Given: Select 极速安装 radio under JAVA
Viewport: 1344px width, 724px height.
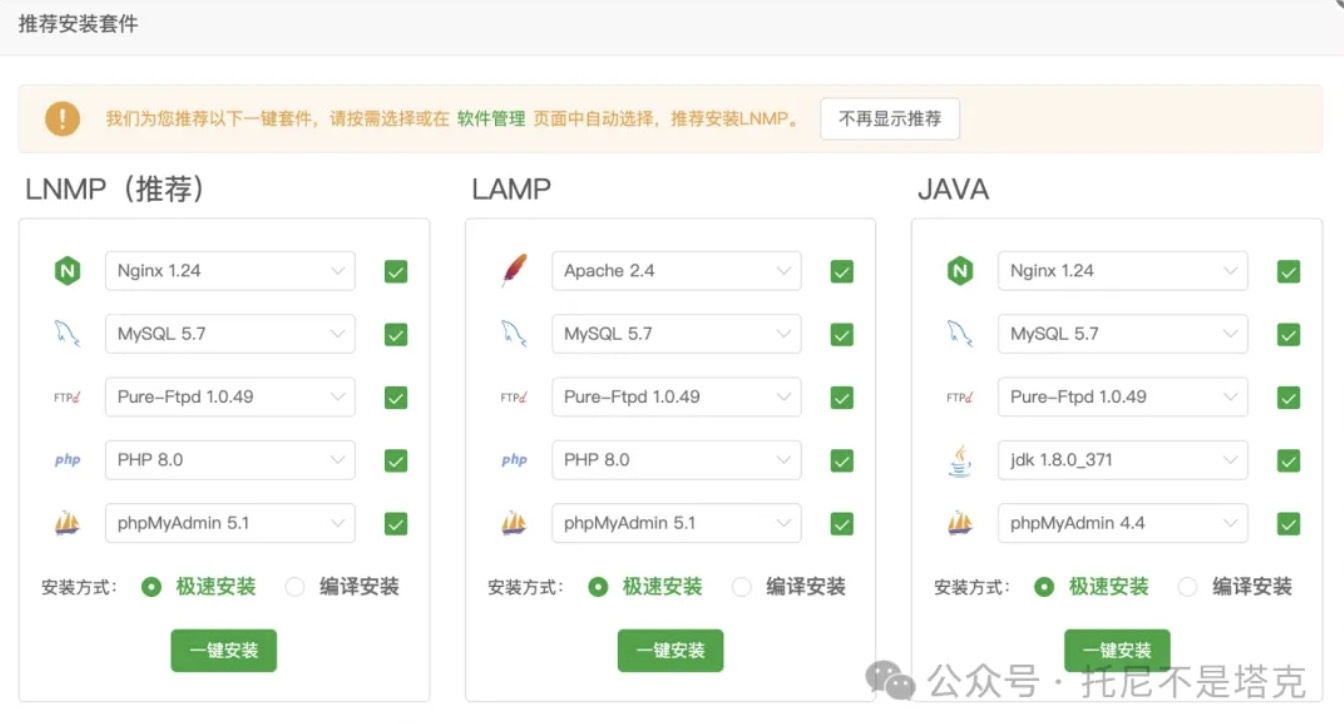Looking at the screenshot, I should 1044,587.
